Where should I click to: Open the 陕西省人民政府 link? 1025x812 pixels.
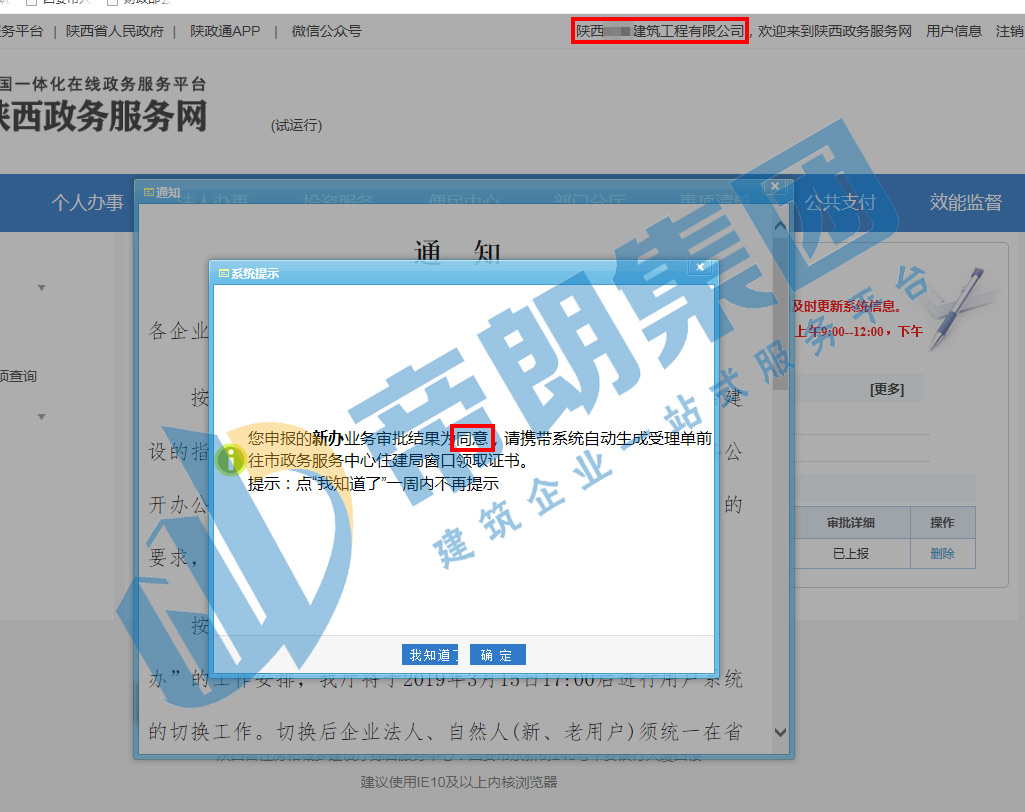[x=114, y=31]
